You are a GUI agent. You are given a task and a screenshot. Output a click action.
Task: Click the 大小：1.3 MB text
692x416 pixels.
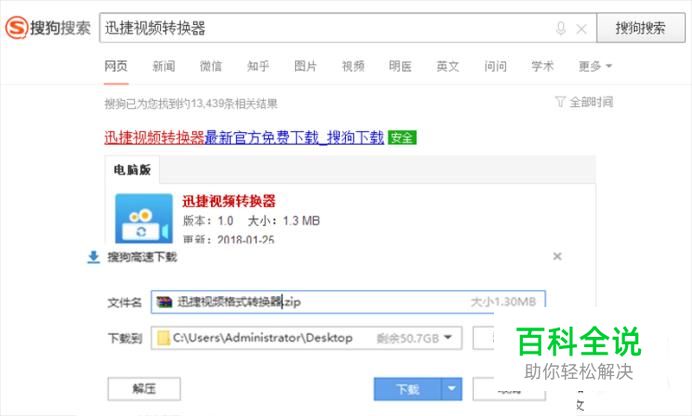click(284, 221)
